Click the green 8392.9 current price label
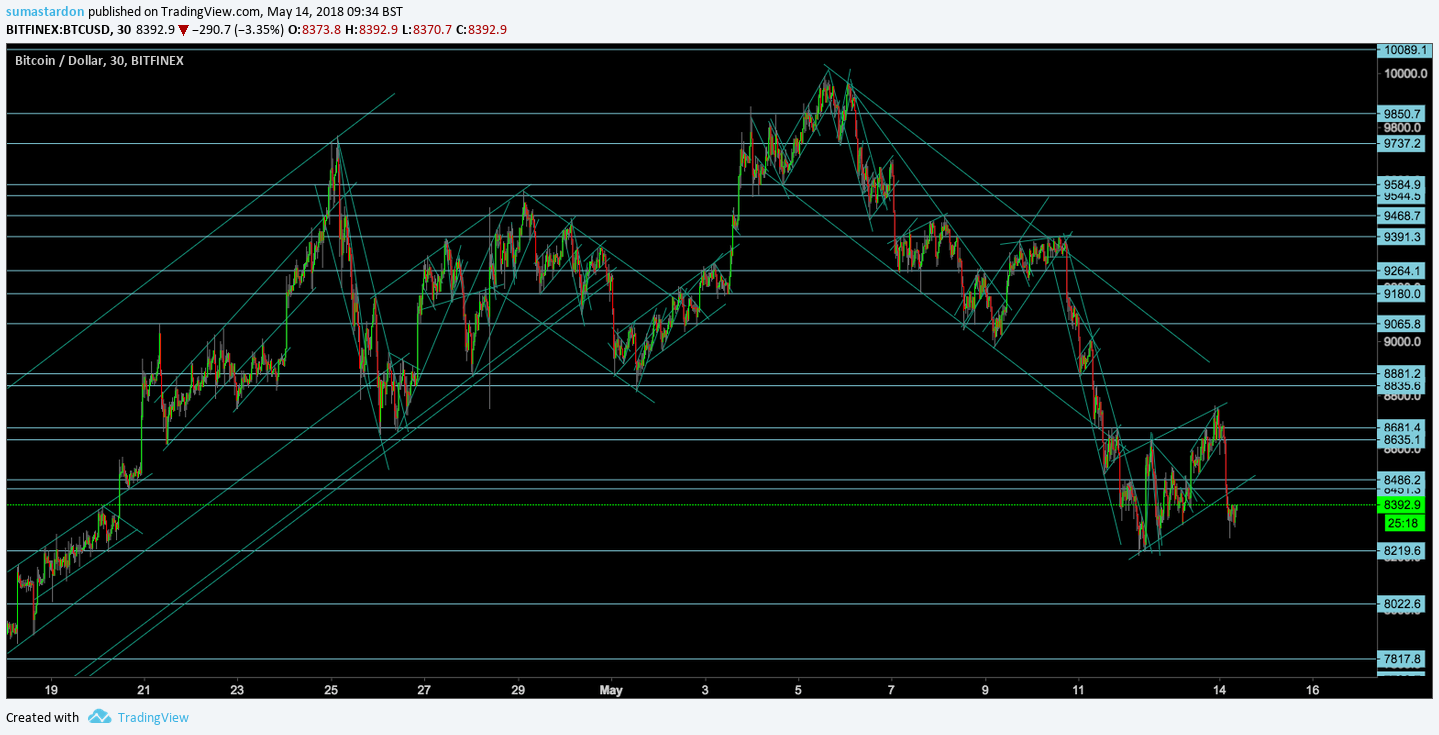The image size is (1439, 735). coord(1402,505)
